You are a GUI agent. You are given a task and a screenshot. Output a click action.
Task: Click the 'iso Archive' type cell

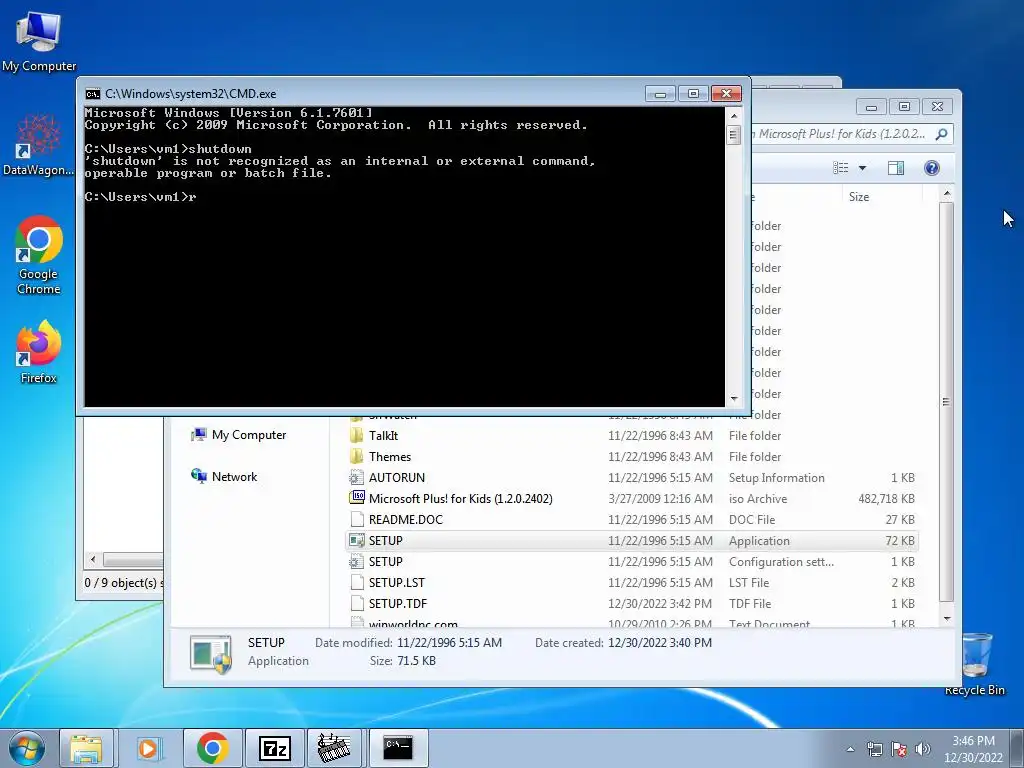point(758,499)
